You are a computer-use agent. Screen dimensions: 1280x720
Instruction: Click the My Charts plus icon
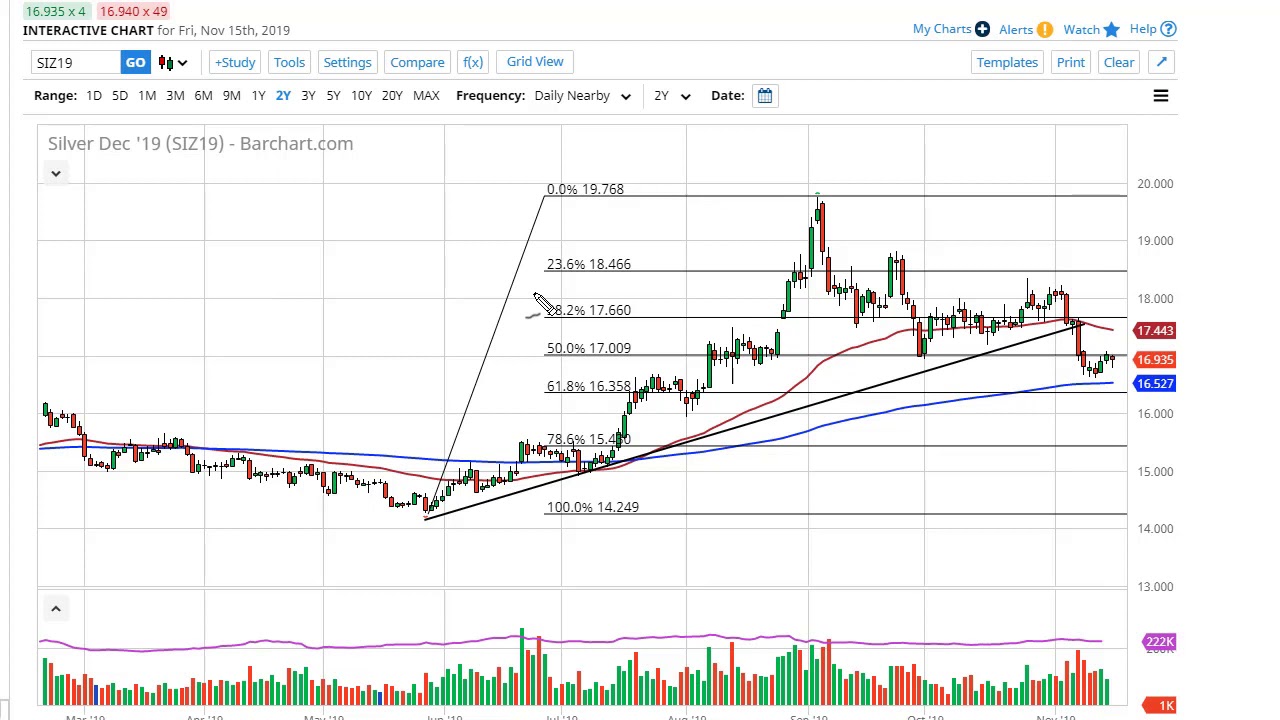click(x=982, y=29)
